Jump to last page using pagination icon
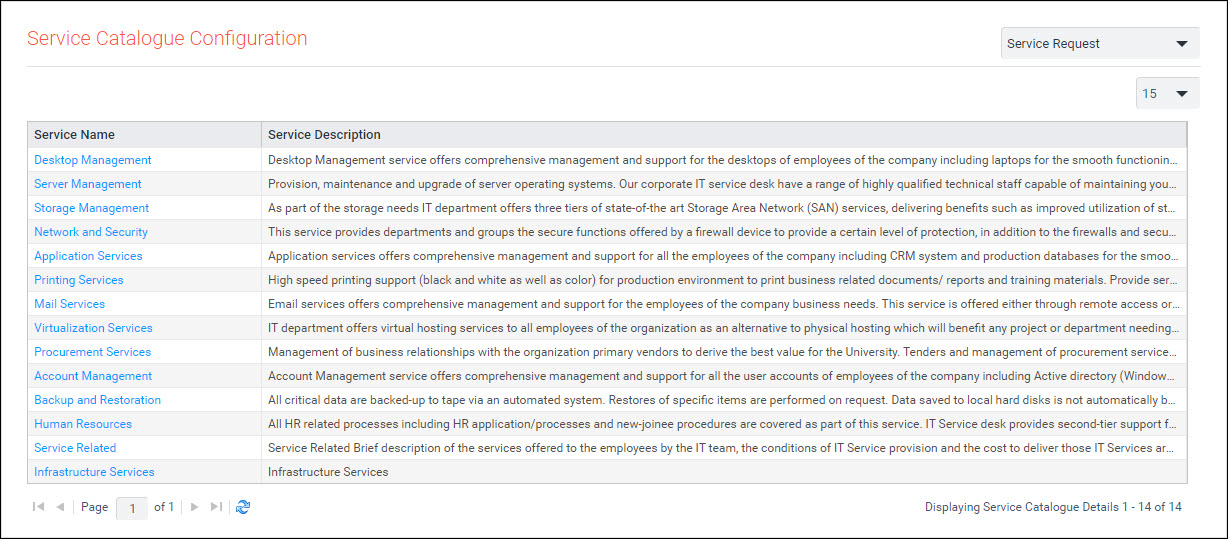The image size is (1228, 539). 216,507
